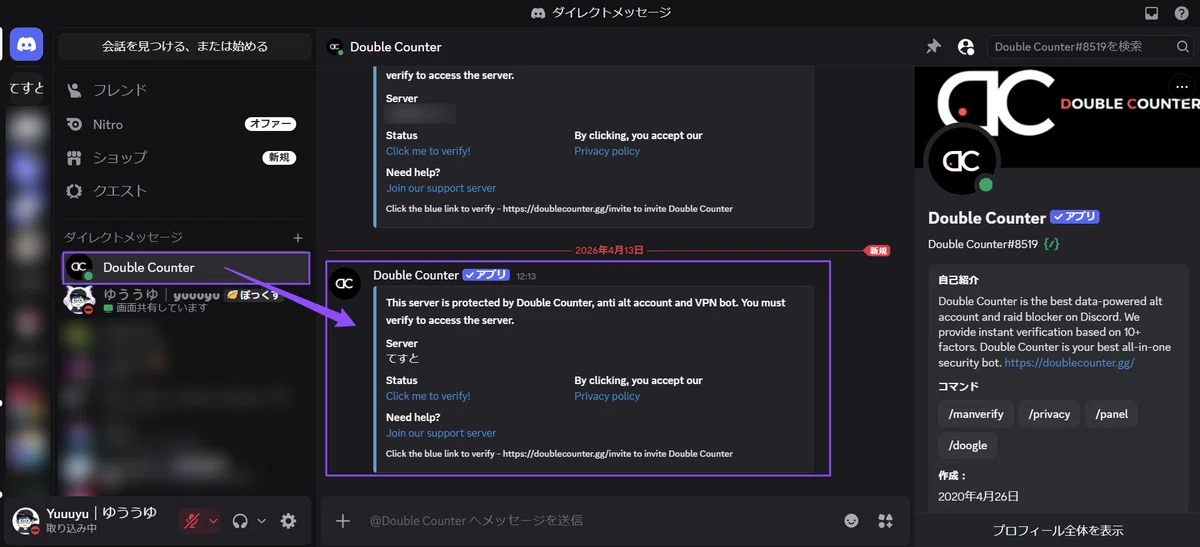Show full profile (プロフィール全体を表示) button
The width and height of the screenshot is (1200, 547).
tap(1057, 530)
